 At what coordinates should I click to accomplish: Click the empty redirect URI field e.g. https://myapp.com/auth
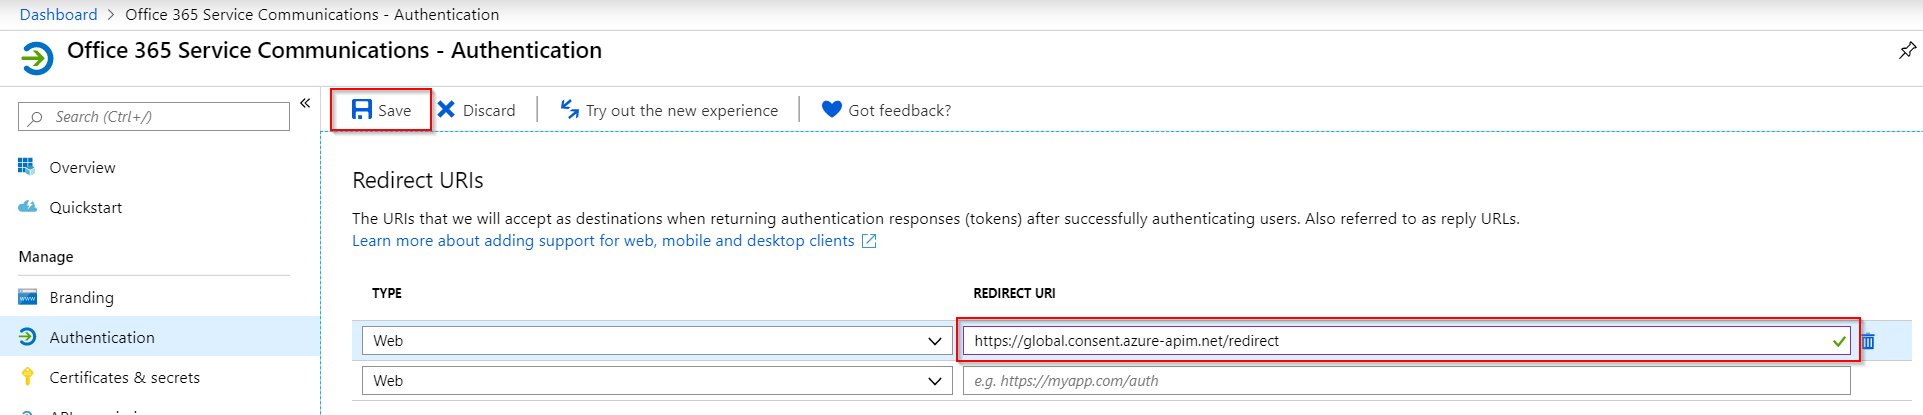coord(1406,381)
